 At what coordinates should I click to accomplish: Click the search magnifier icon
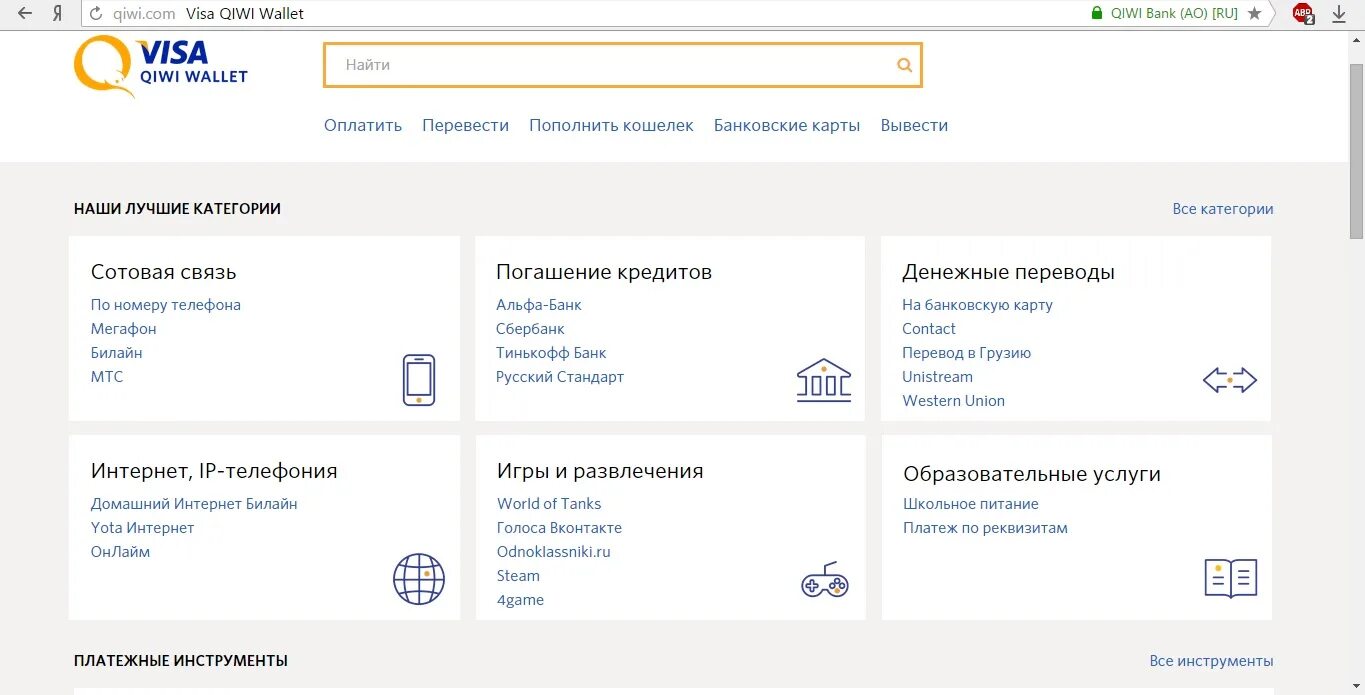click(904, 65)
